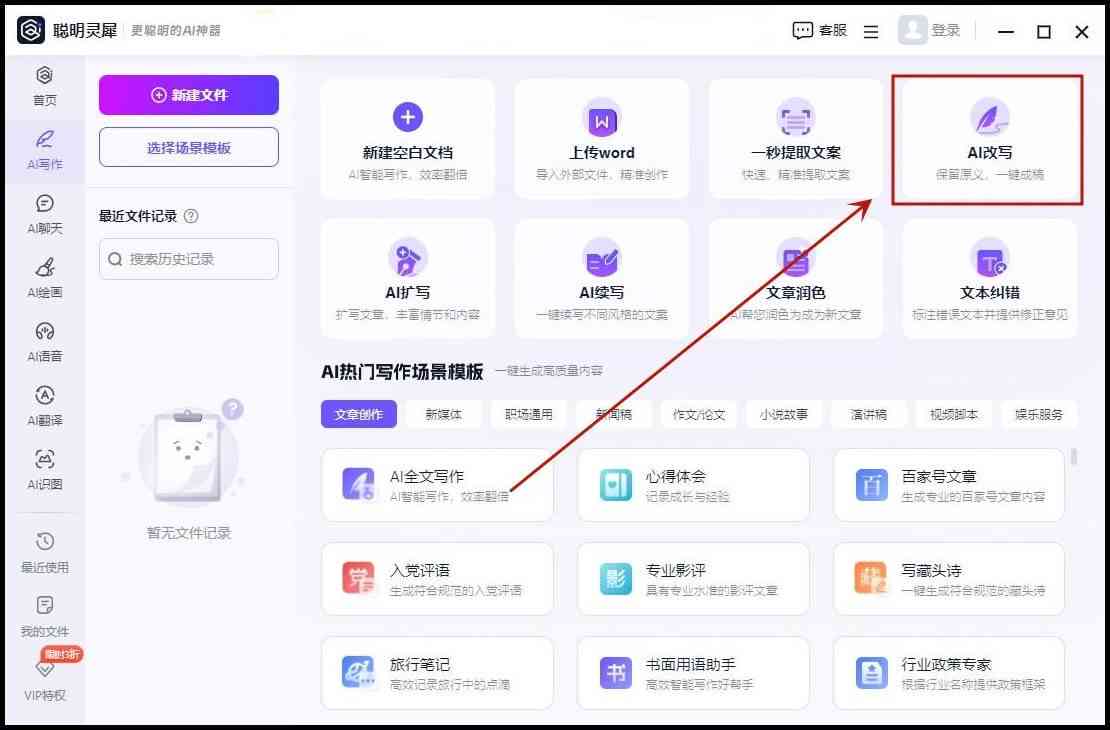Click the 暂无文件记录 clipboard illustration
The image size is (1110, 730).
(187, 455)
